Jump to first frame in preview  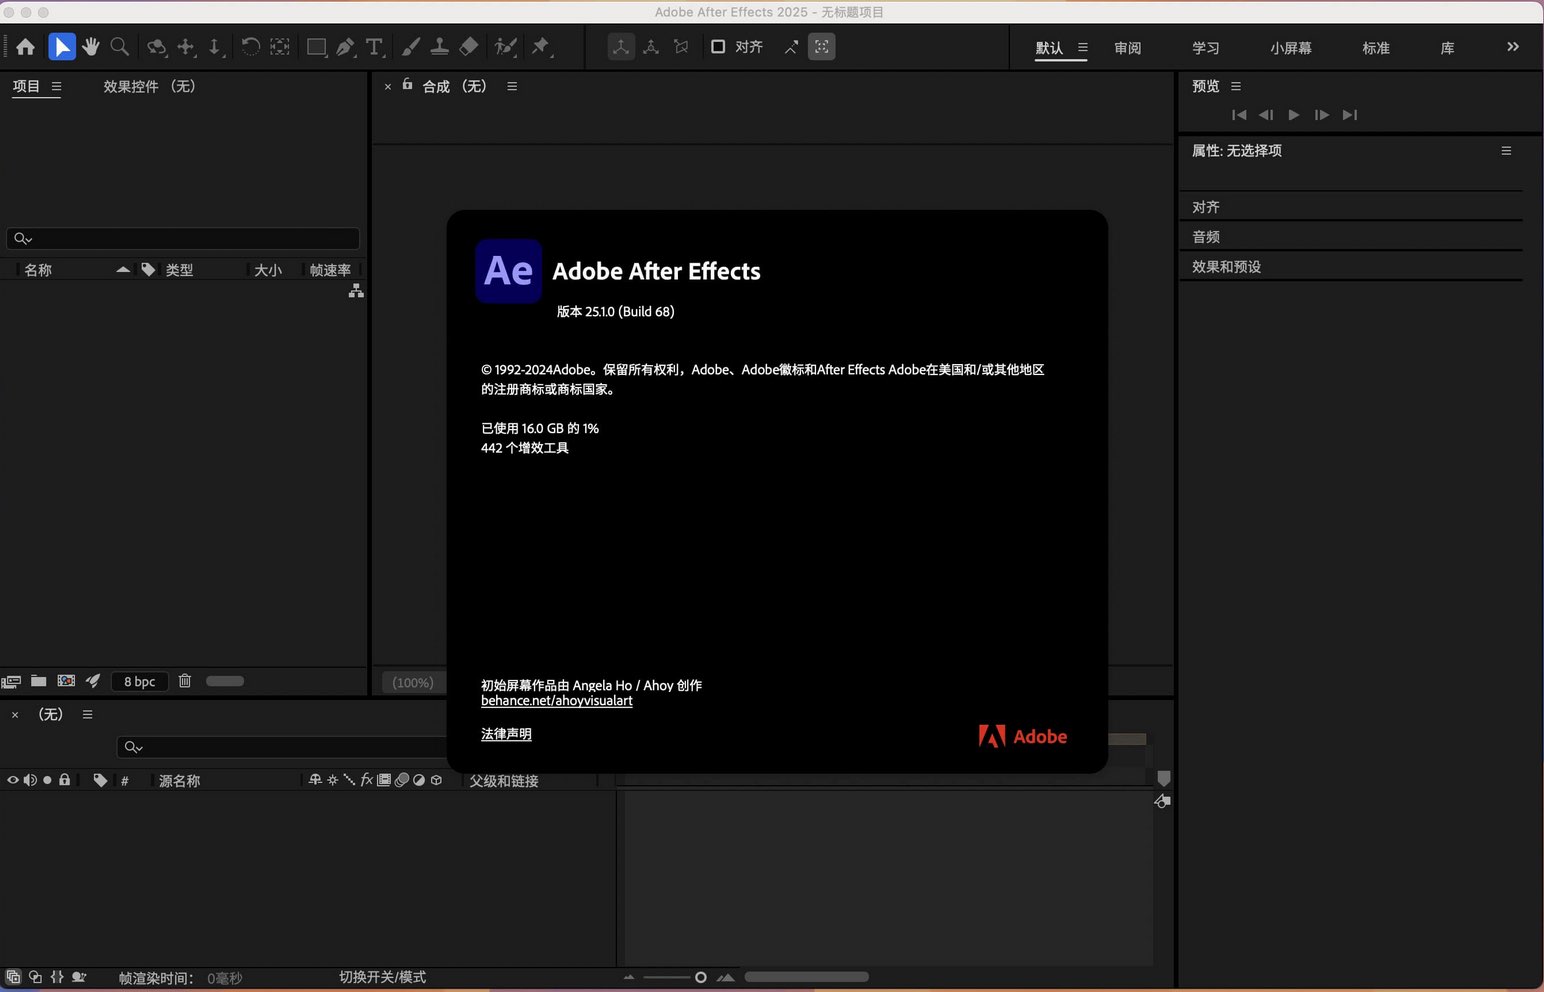(x=1239, y=115)
